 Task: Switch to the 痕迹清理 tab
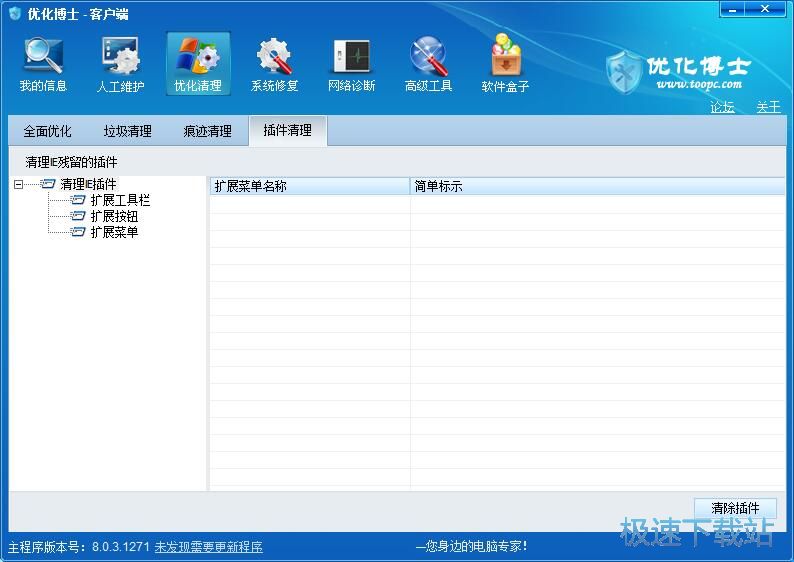click(x=208, y=131)
